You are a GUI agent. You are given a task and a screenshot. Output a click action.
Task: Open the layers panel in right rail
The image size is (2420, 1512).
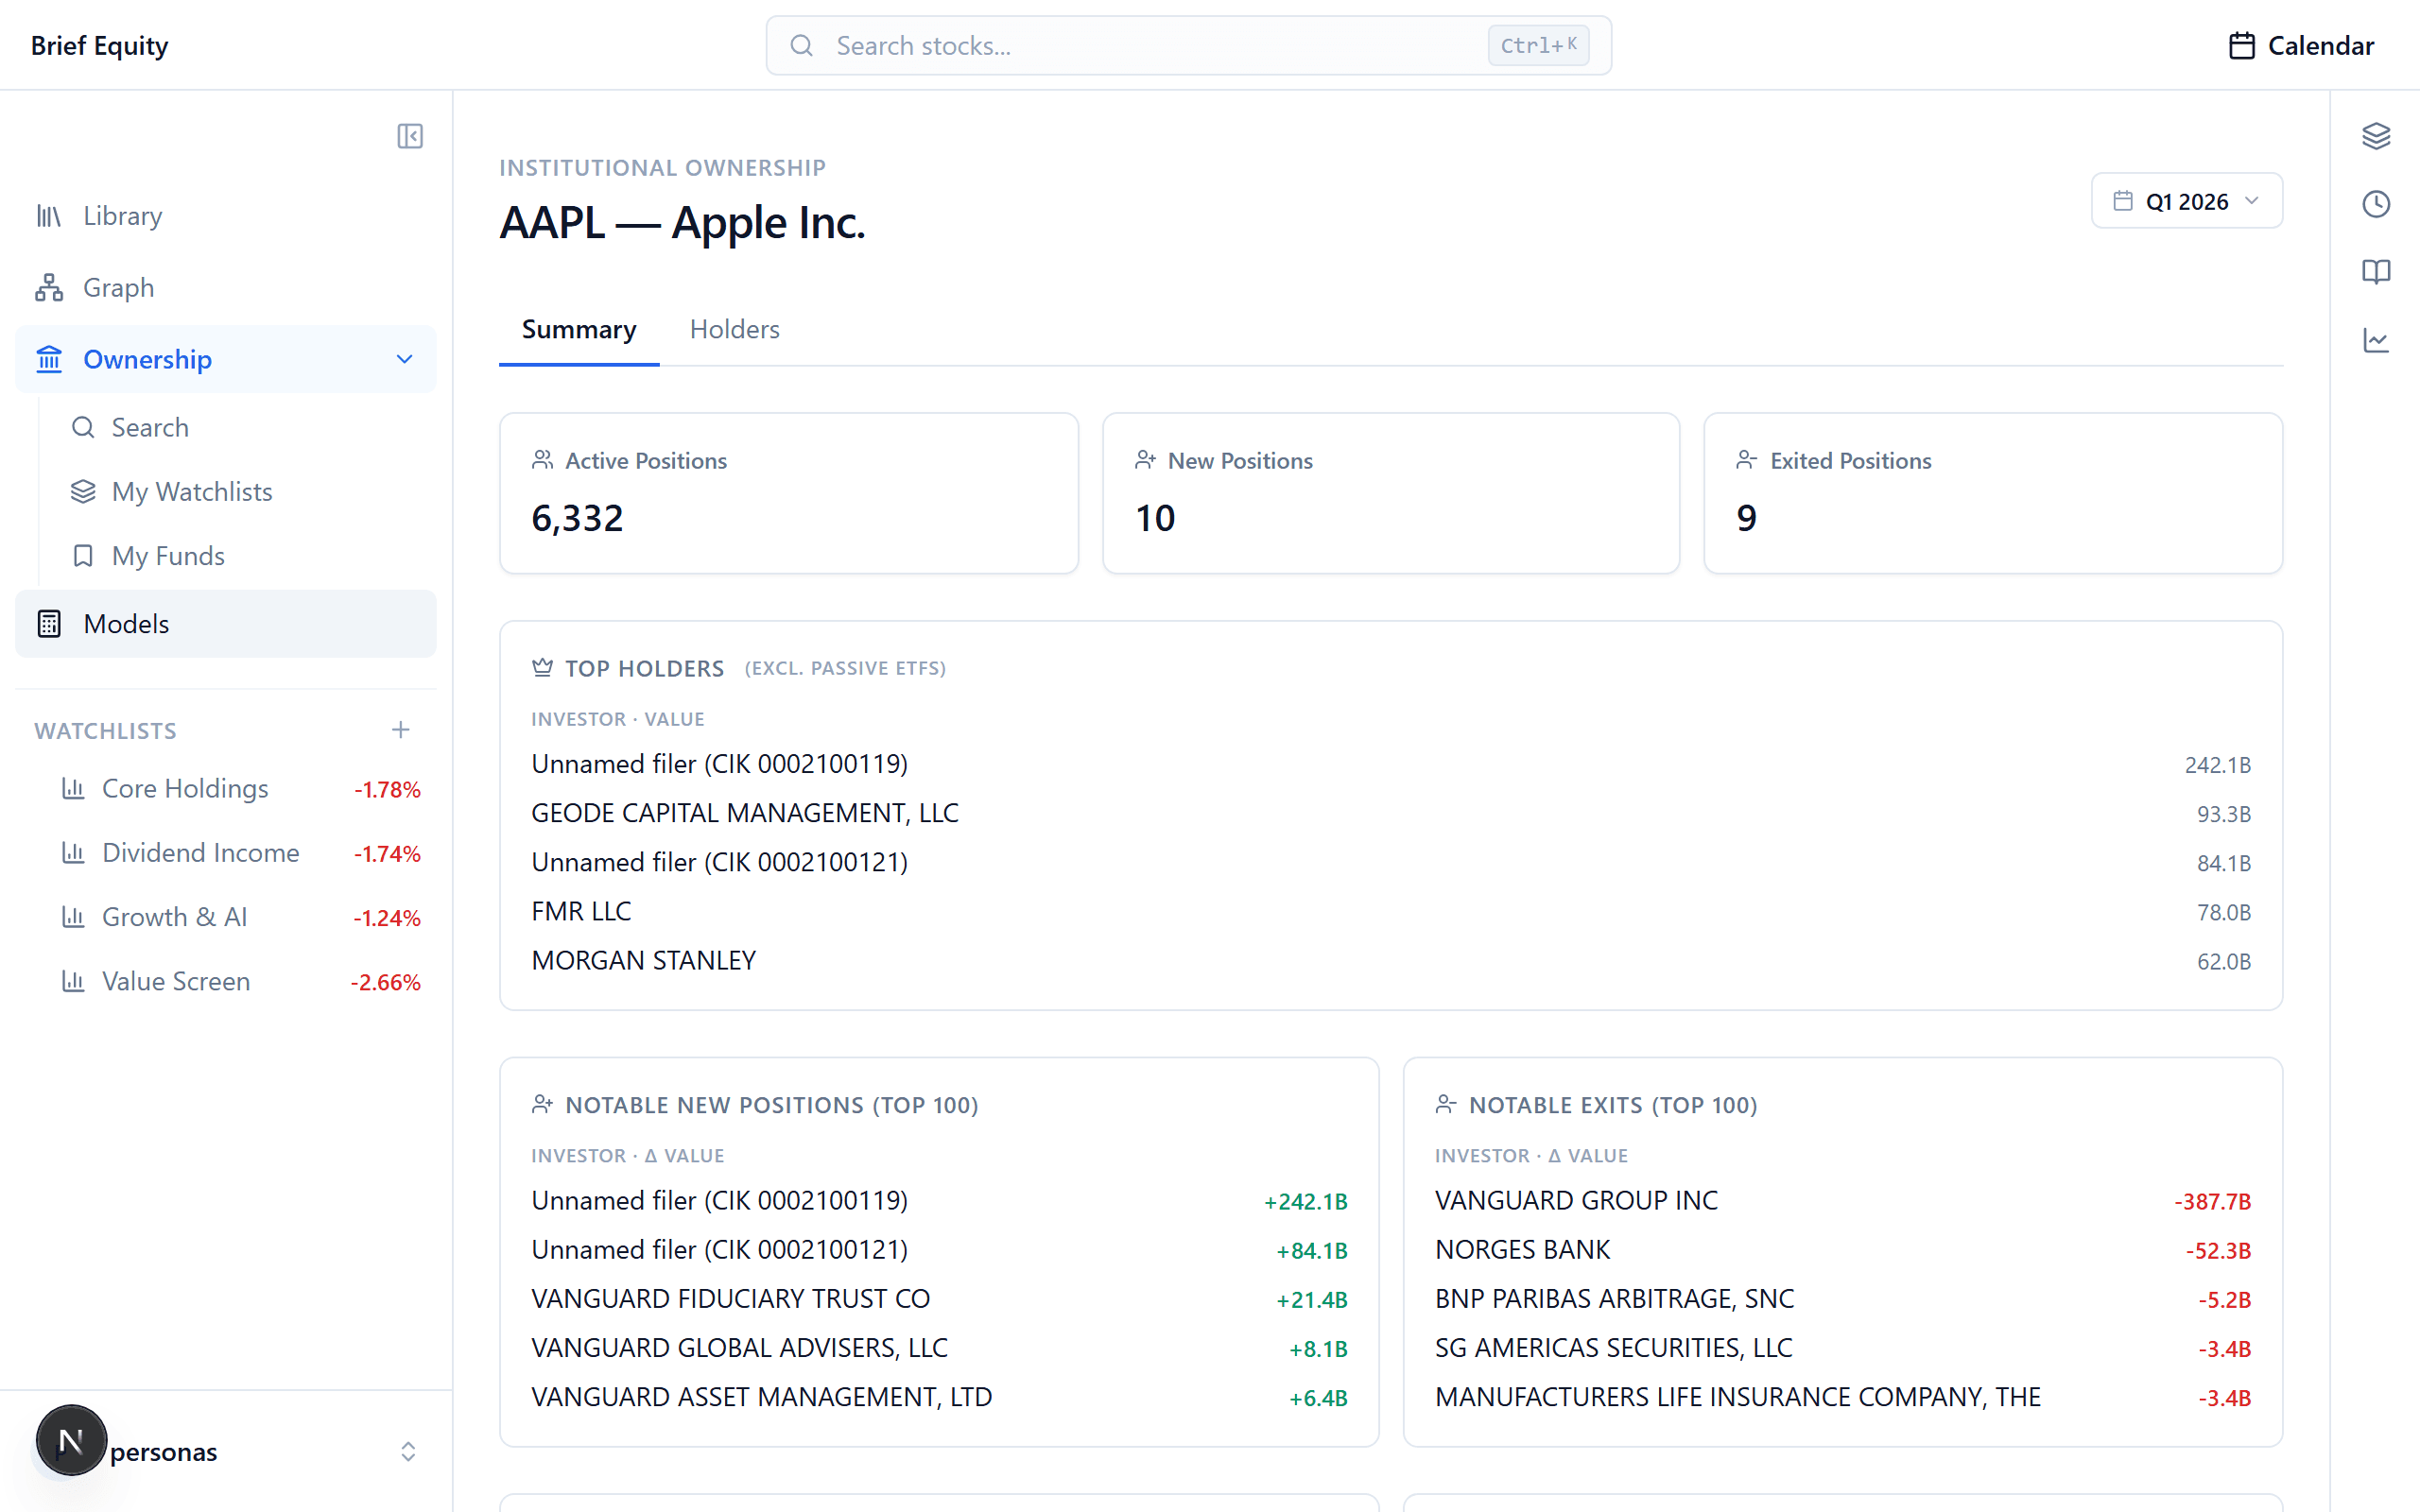(2376, 136)
